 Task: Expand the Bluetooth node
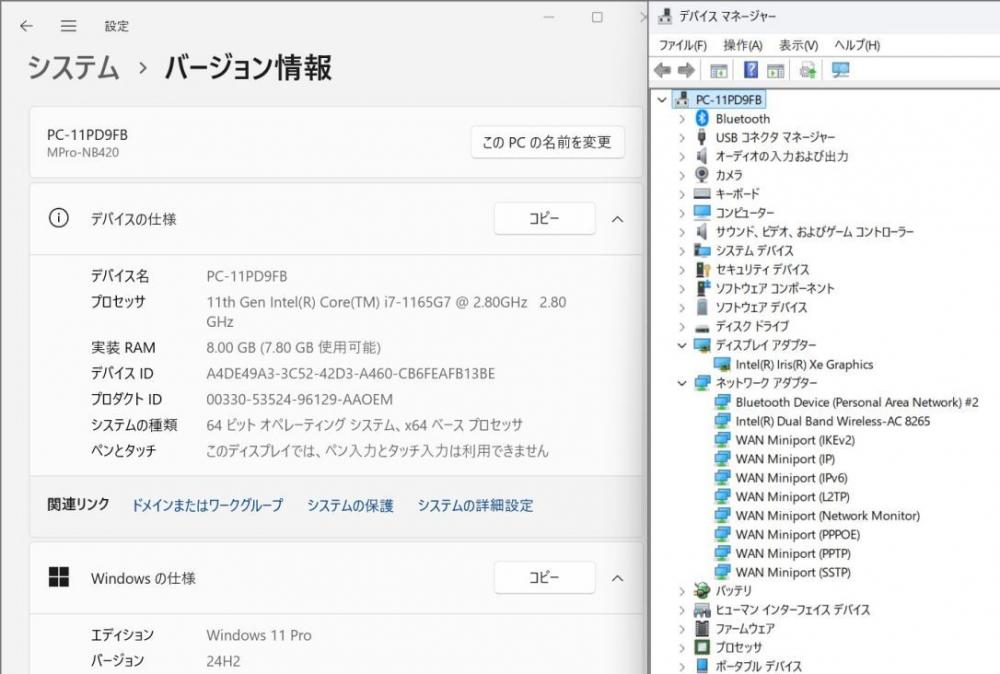[682, 119]
